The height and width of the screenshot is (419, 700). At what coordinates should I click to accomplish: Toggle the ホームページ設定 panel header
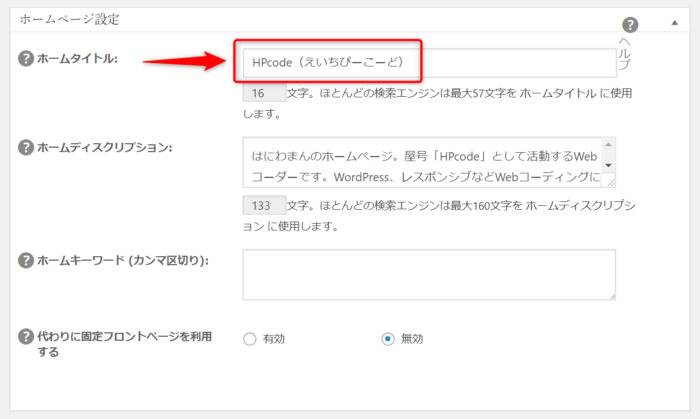point(300,19)
